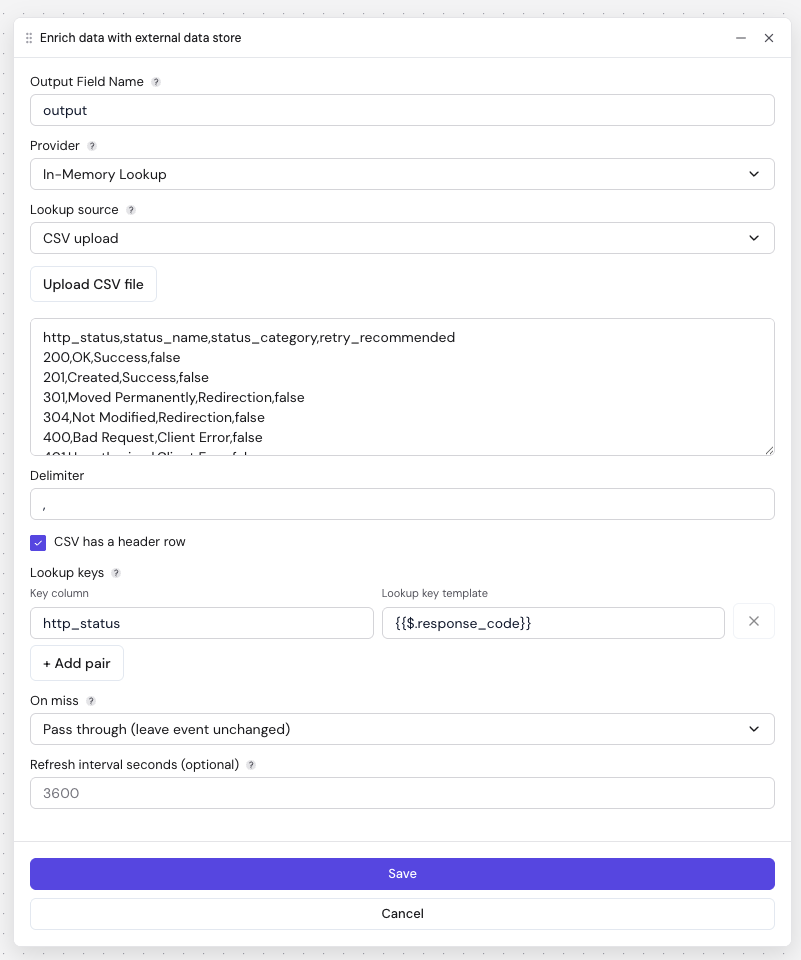This screenshot has height=960, width=801.
Task: Cancel the dialog changes
Action: (x=402, y=913)
